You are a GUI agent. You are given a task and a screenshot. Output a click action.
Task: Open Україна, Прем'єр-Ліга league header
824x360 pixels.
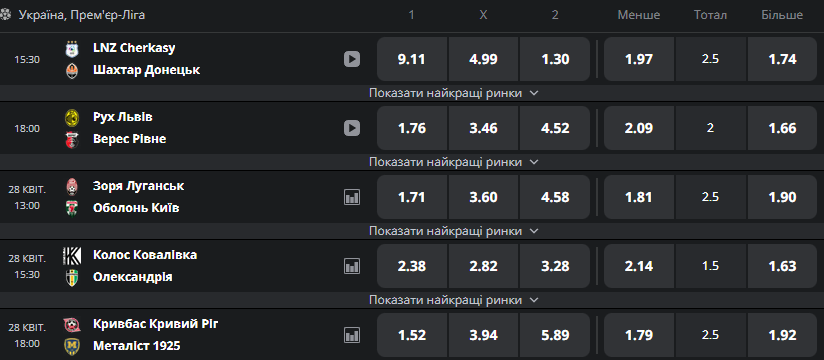click(82, 15)
